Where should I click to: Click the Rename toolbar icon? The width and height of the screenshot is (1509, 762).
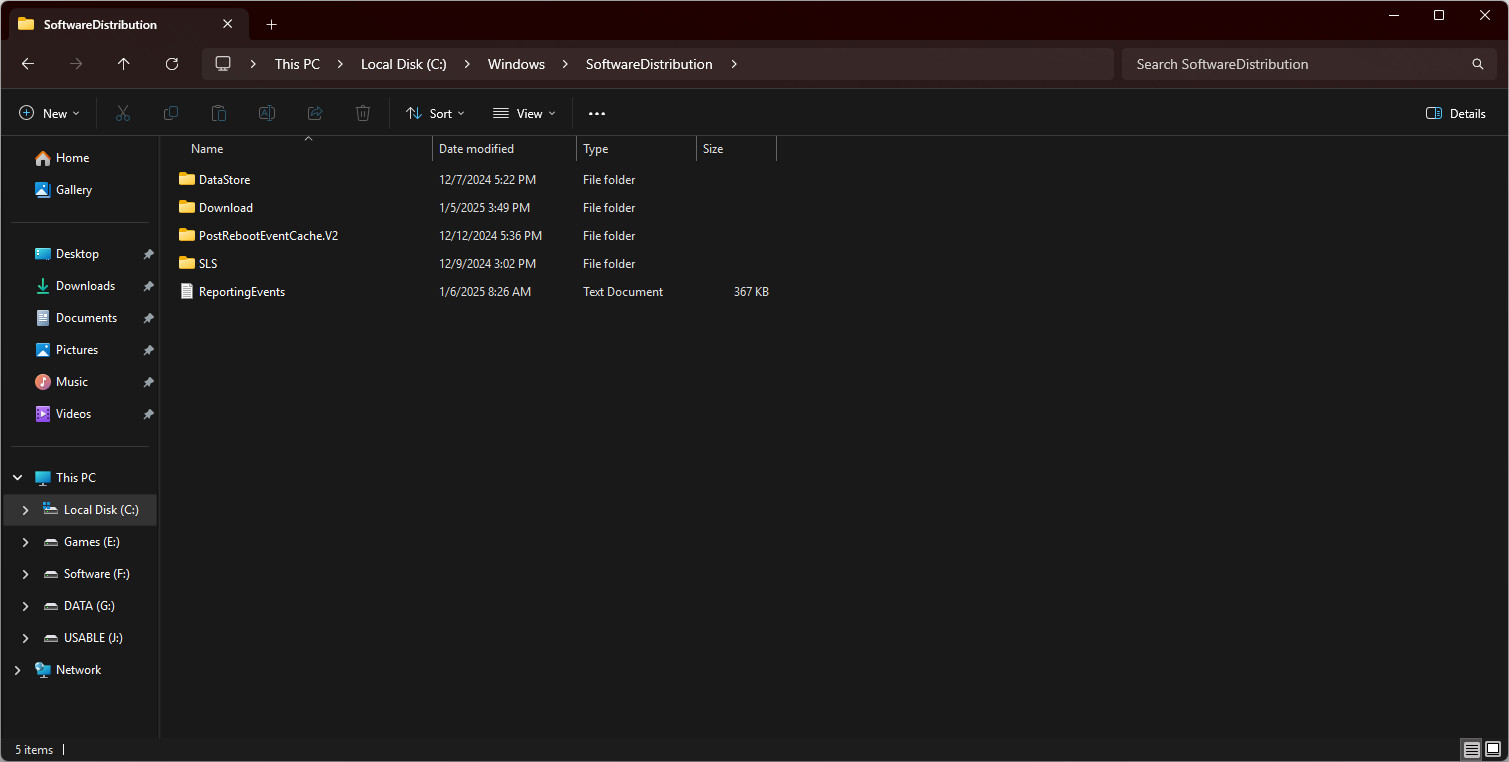tap(267, 113)
